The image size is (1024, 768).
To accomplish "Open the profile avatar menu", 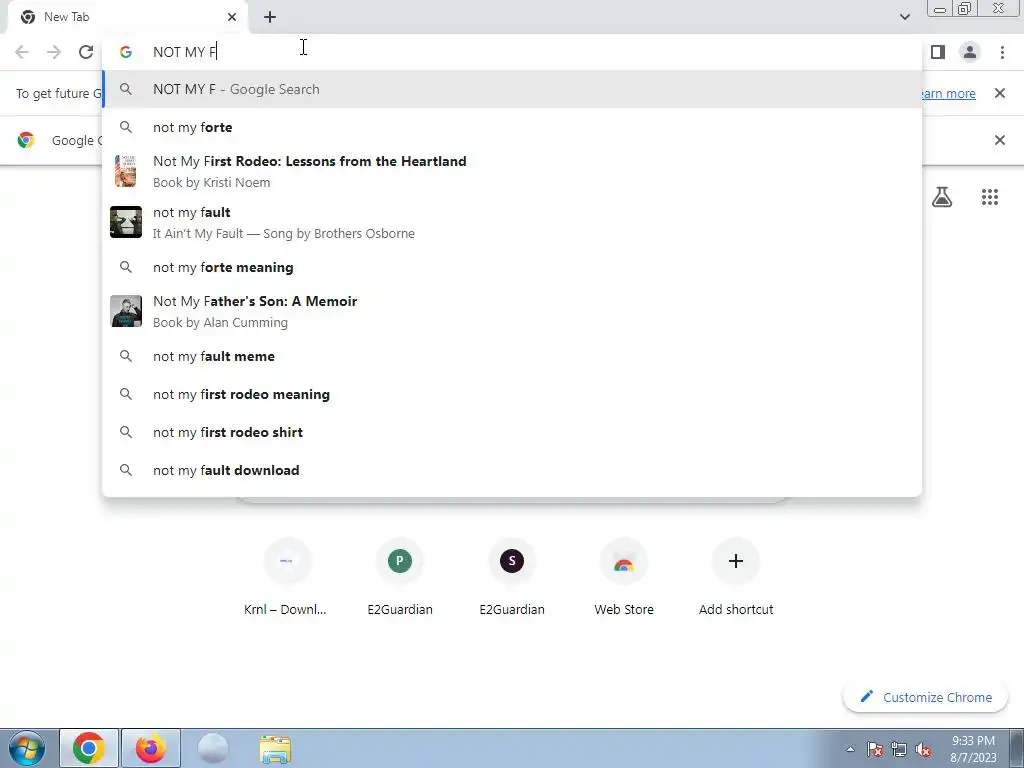I will coord(970,52).
